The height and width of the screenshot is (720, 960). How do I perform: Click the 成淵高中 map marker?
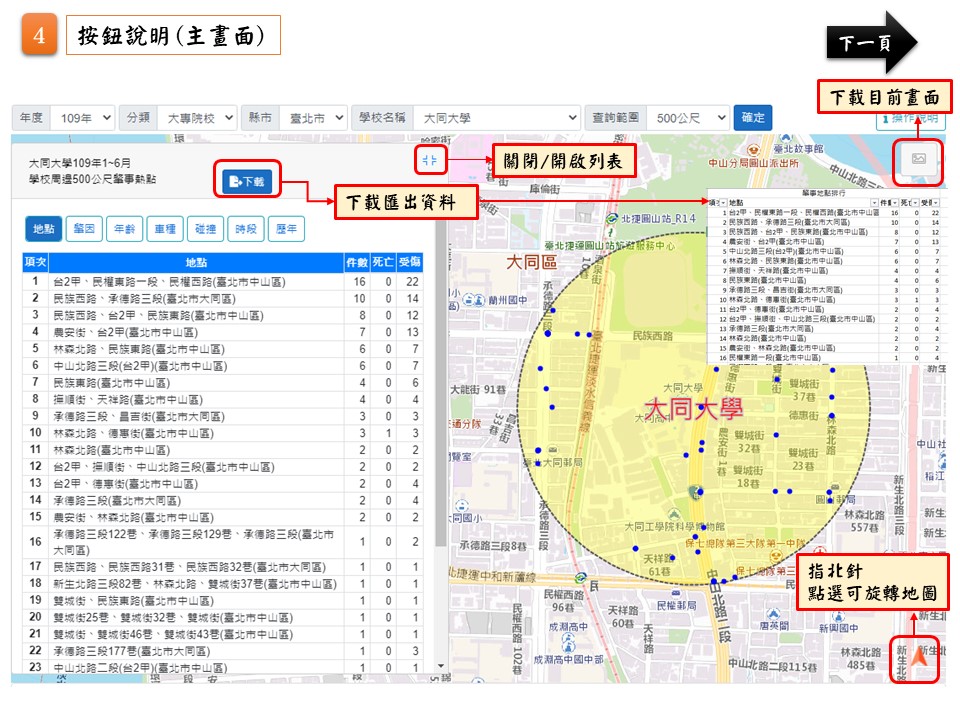[x=568, y=637]
